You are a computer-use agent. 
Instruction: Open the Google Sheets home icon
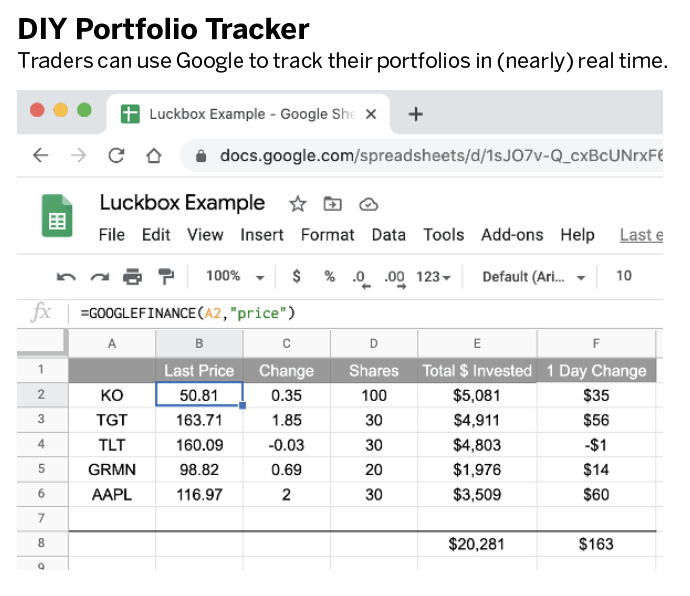(57, 216)
